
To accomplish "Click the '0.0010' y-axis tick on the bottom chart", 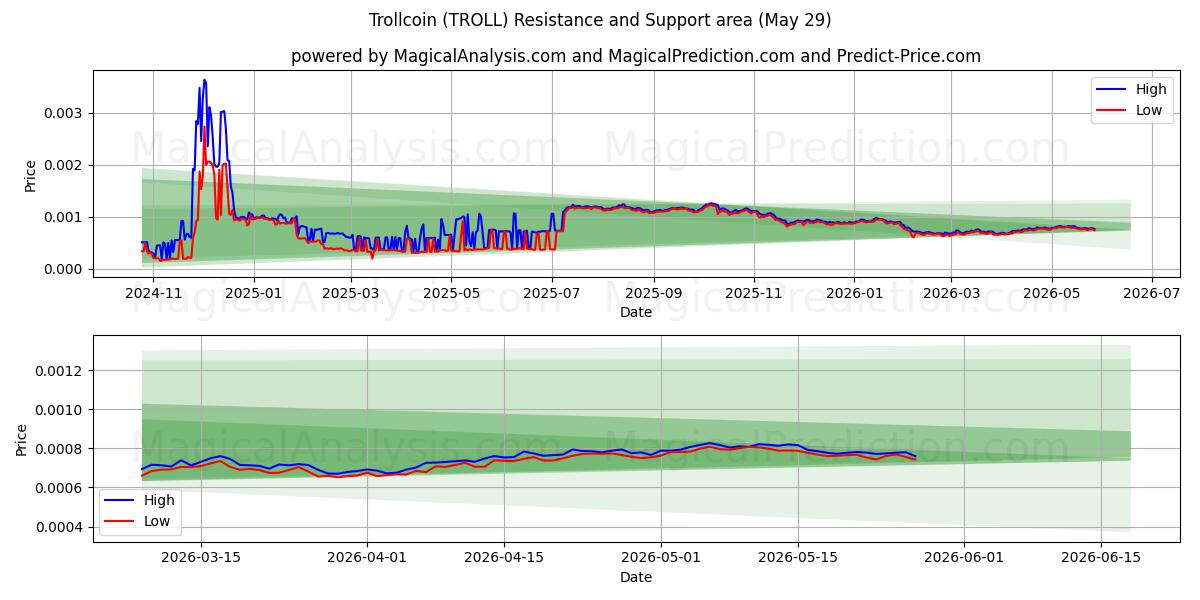I will tap(61, 410).
